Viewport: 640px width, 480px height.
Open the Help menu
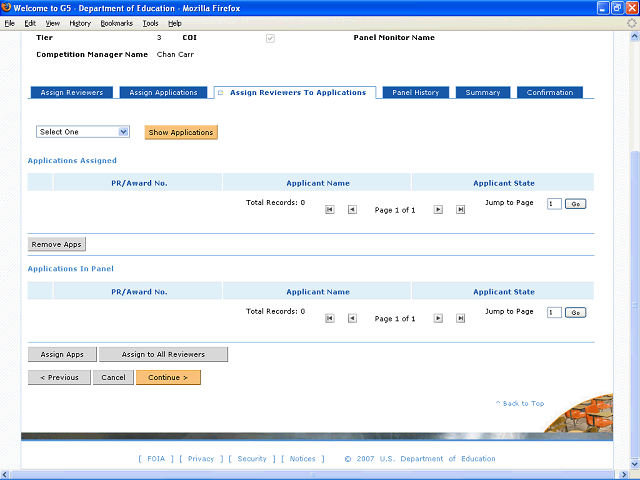point(175,23)
